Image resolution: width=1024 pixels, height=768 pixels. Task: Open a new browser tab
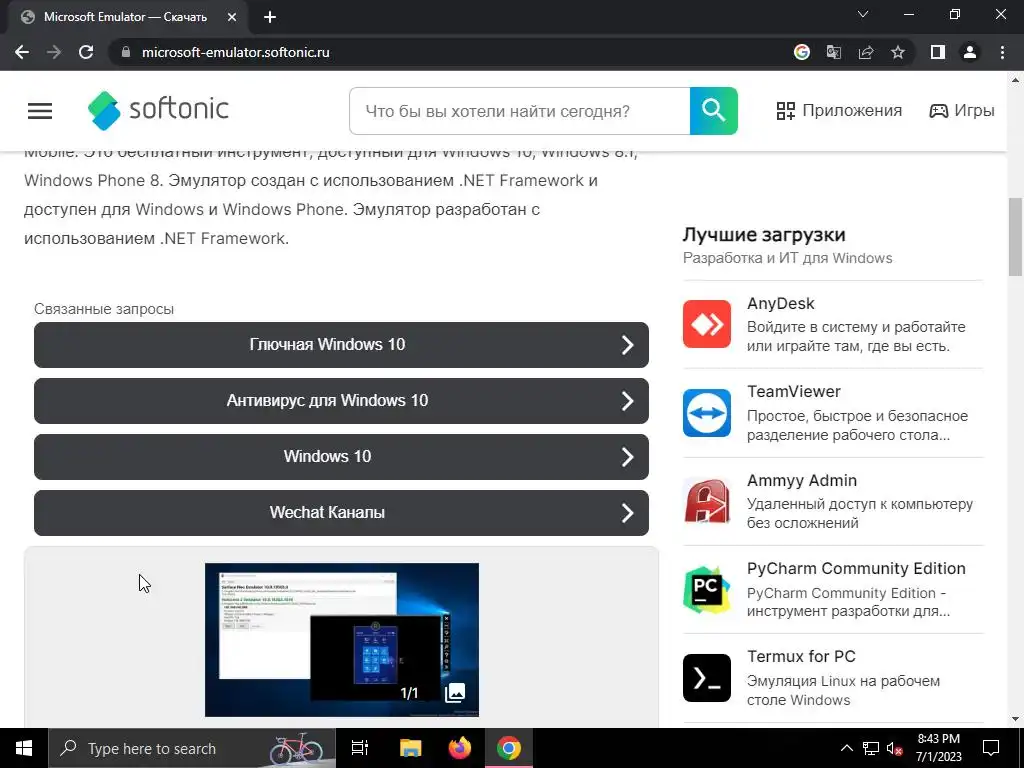pos(270,18)
